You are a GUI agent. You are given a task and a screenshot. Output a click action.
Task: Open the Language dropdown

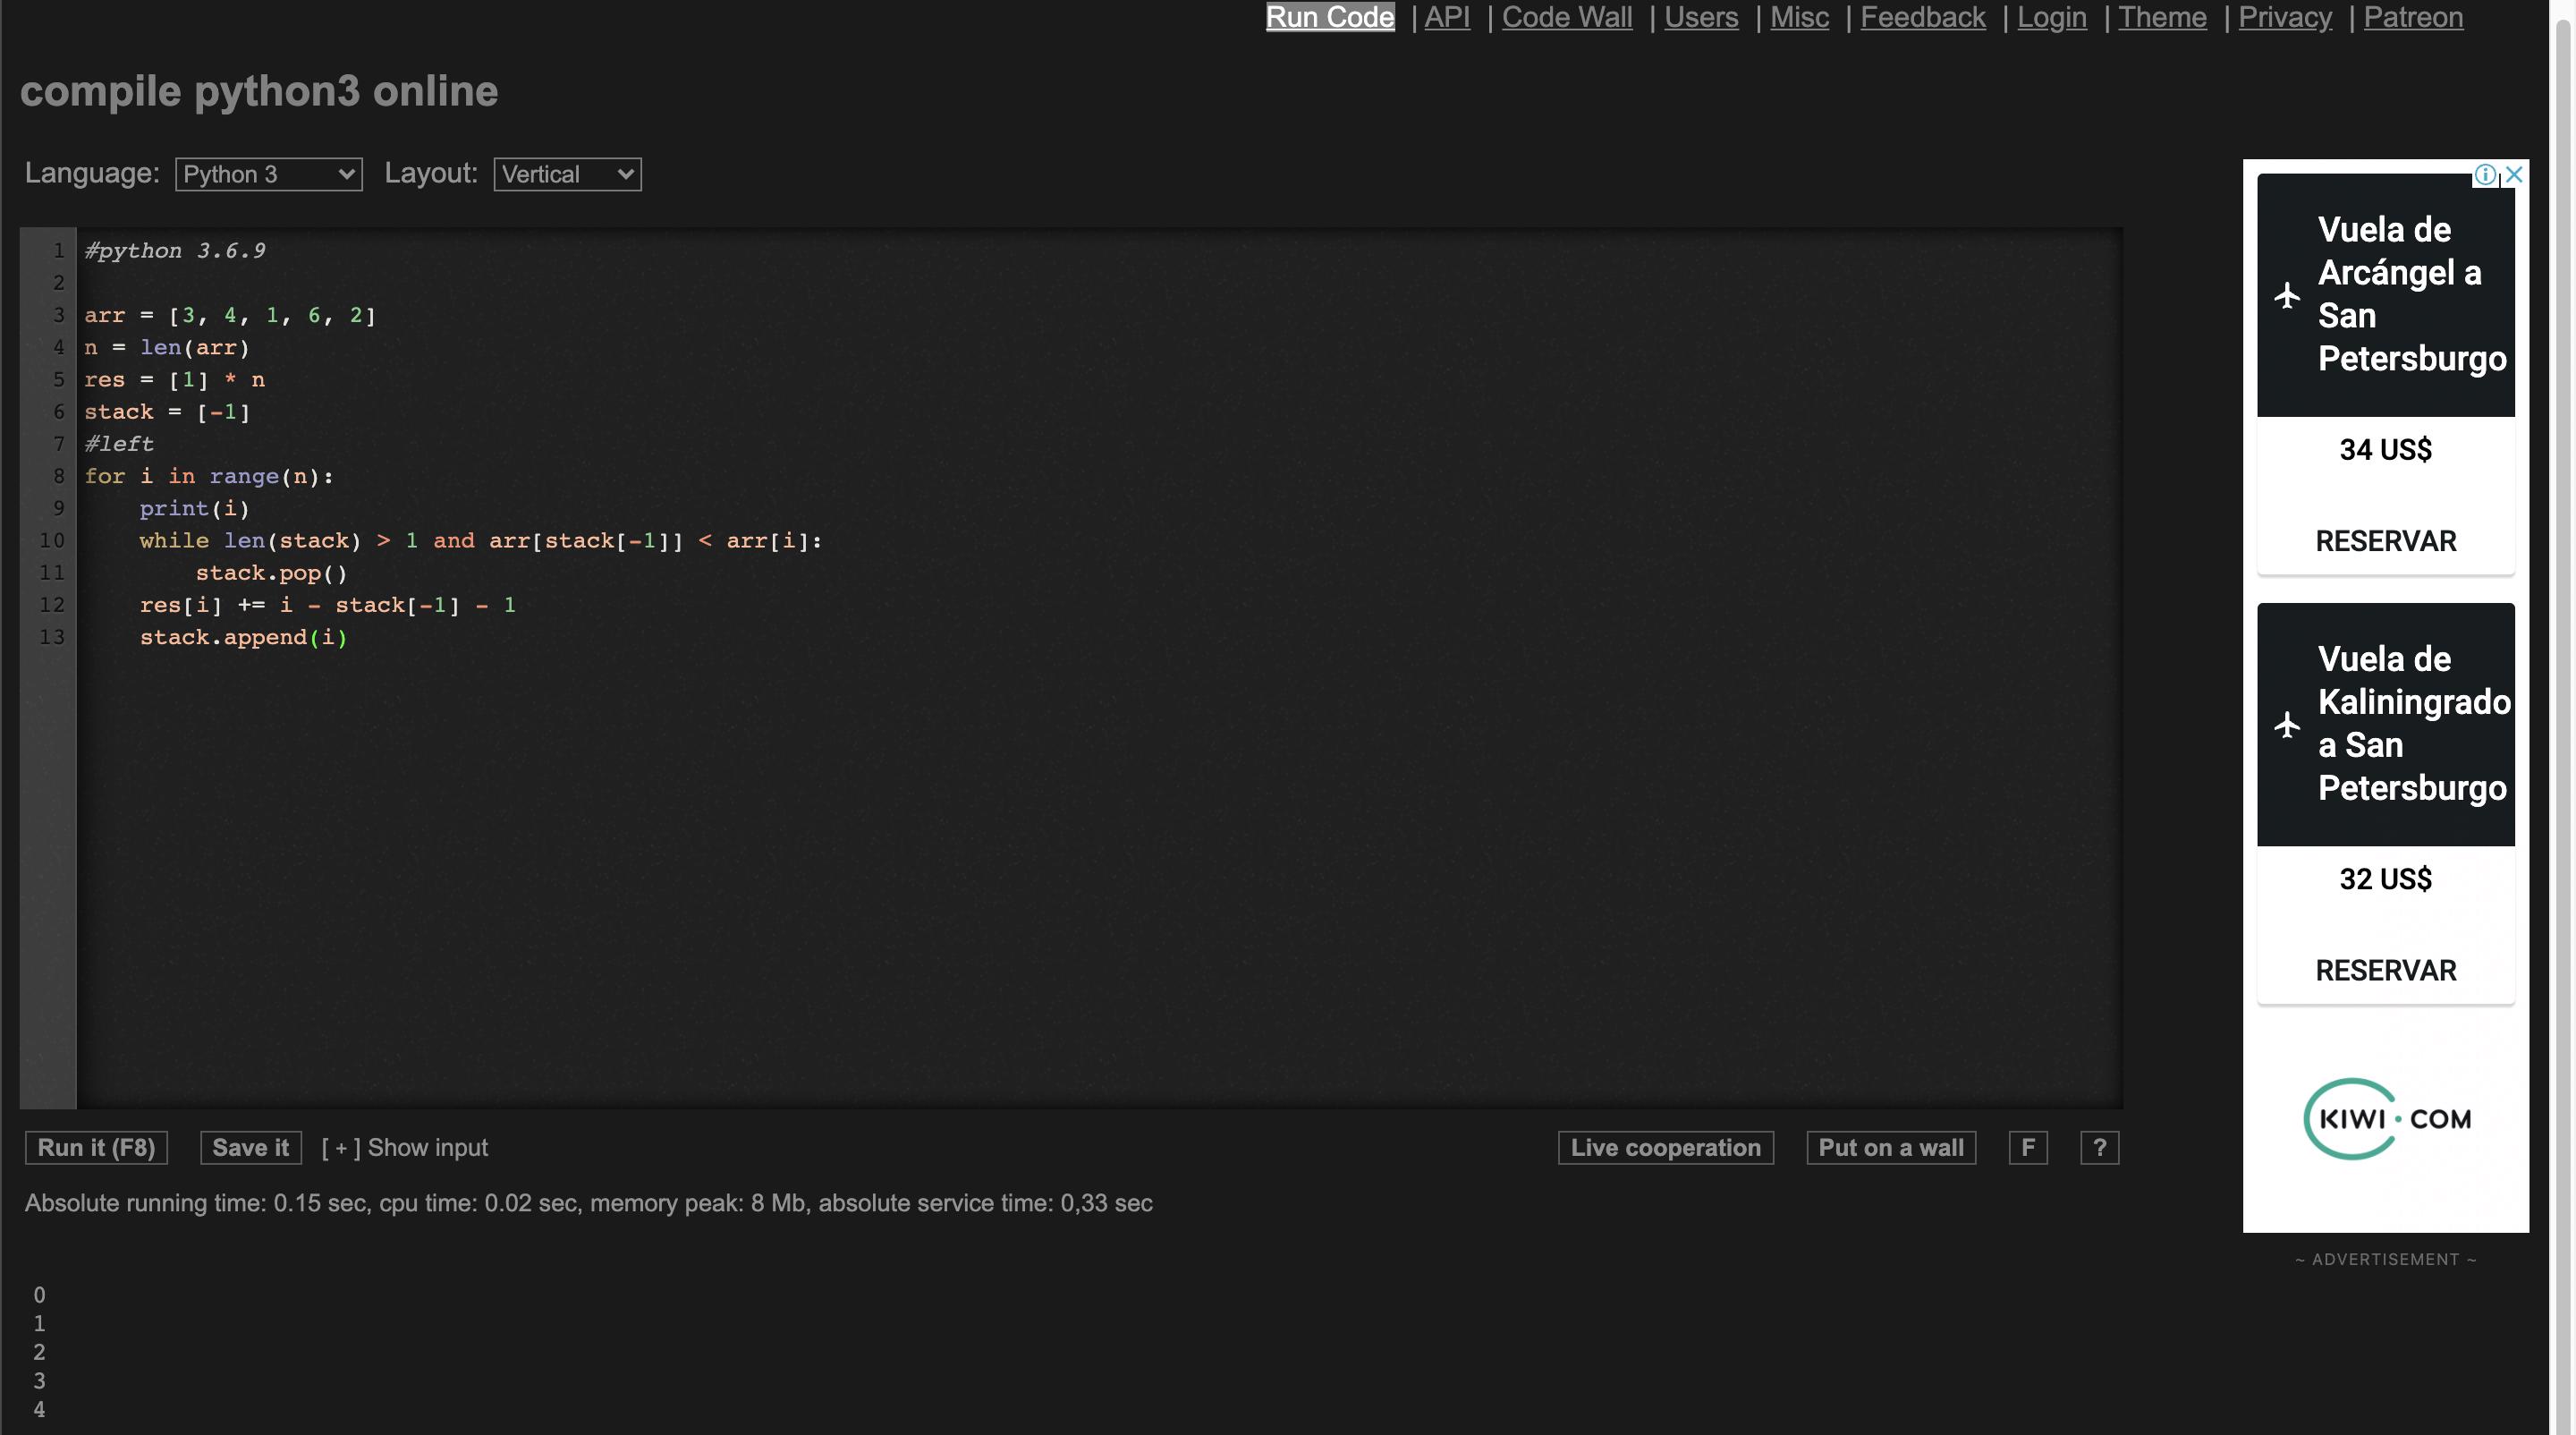(269, 174)
